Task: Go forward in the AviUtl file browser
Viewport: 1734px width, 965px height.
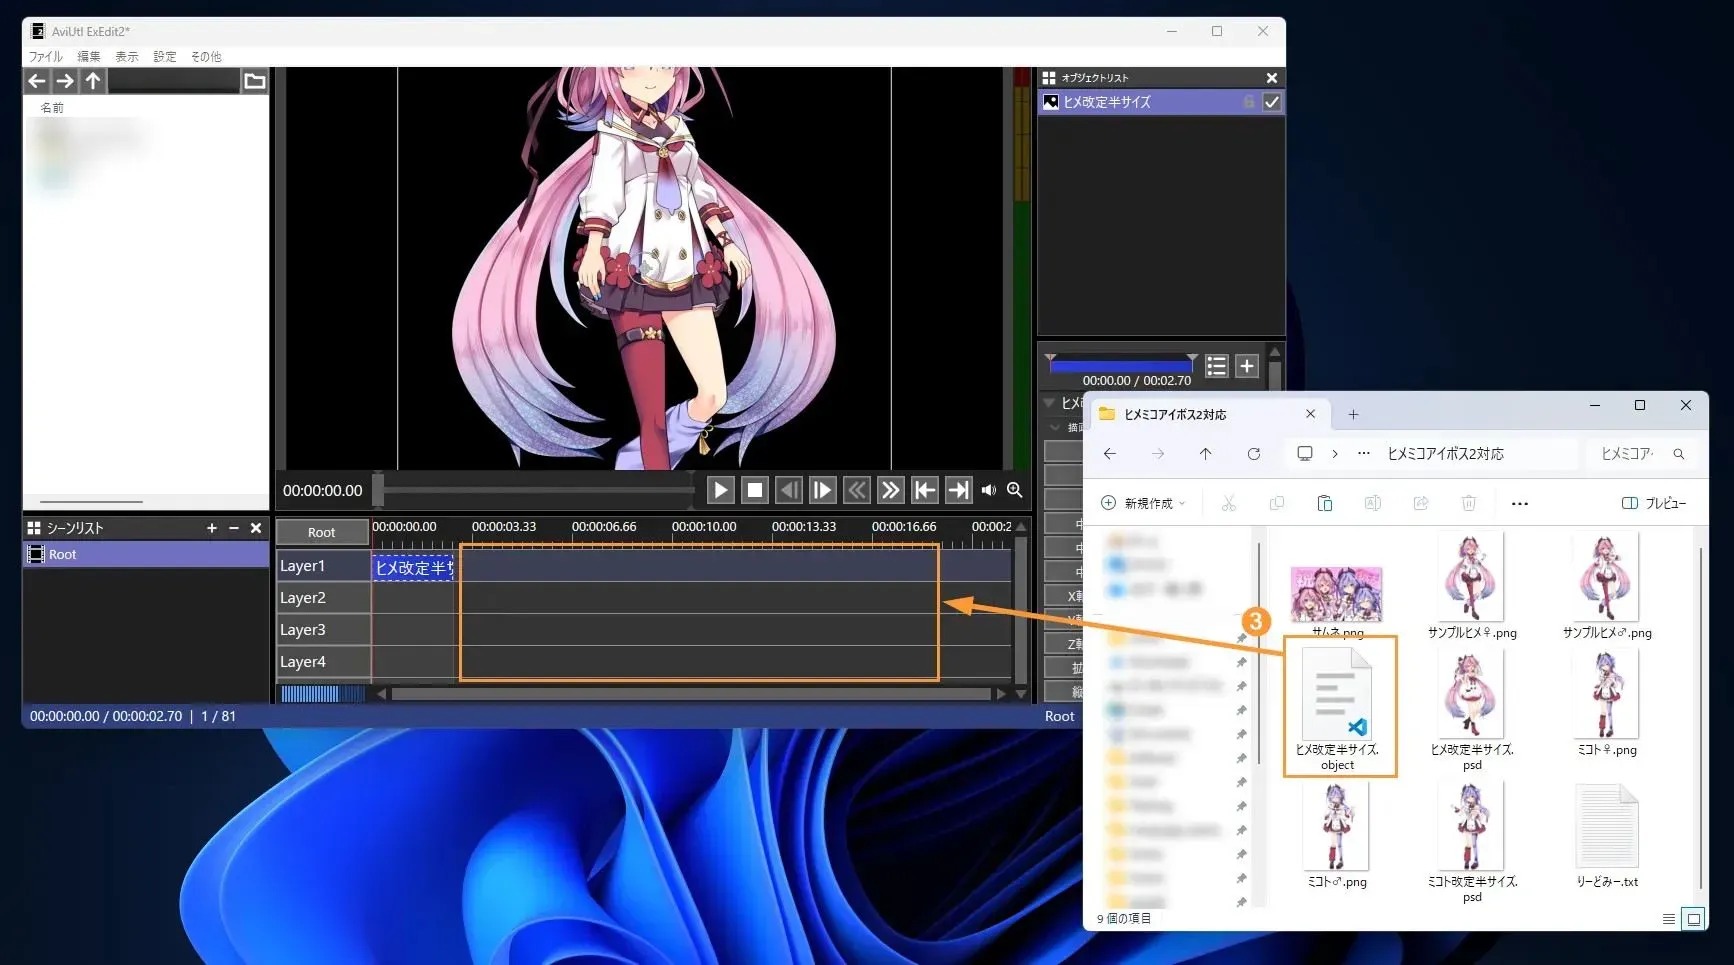Action: 65,81
